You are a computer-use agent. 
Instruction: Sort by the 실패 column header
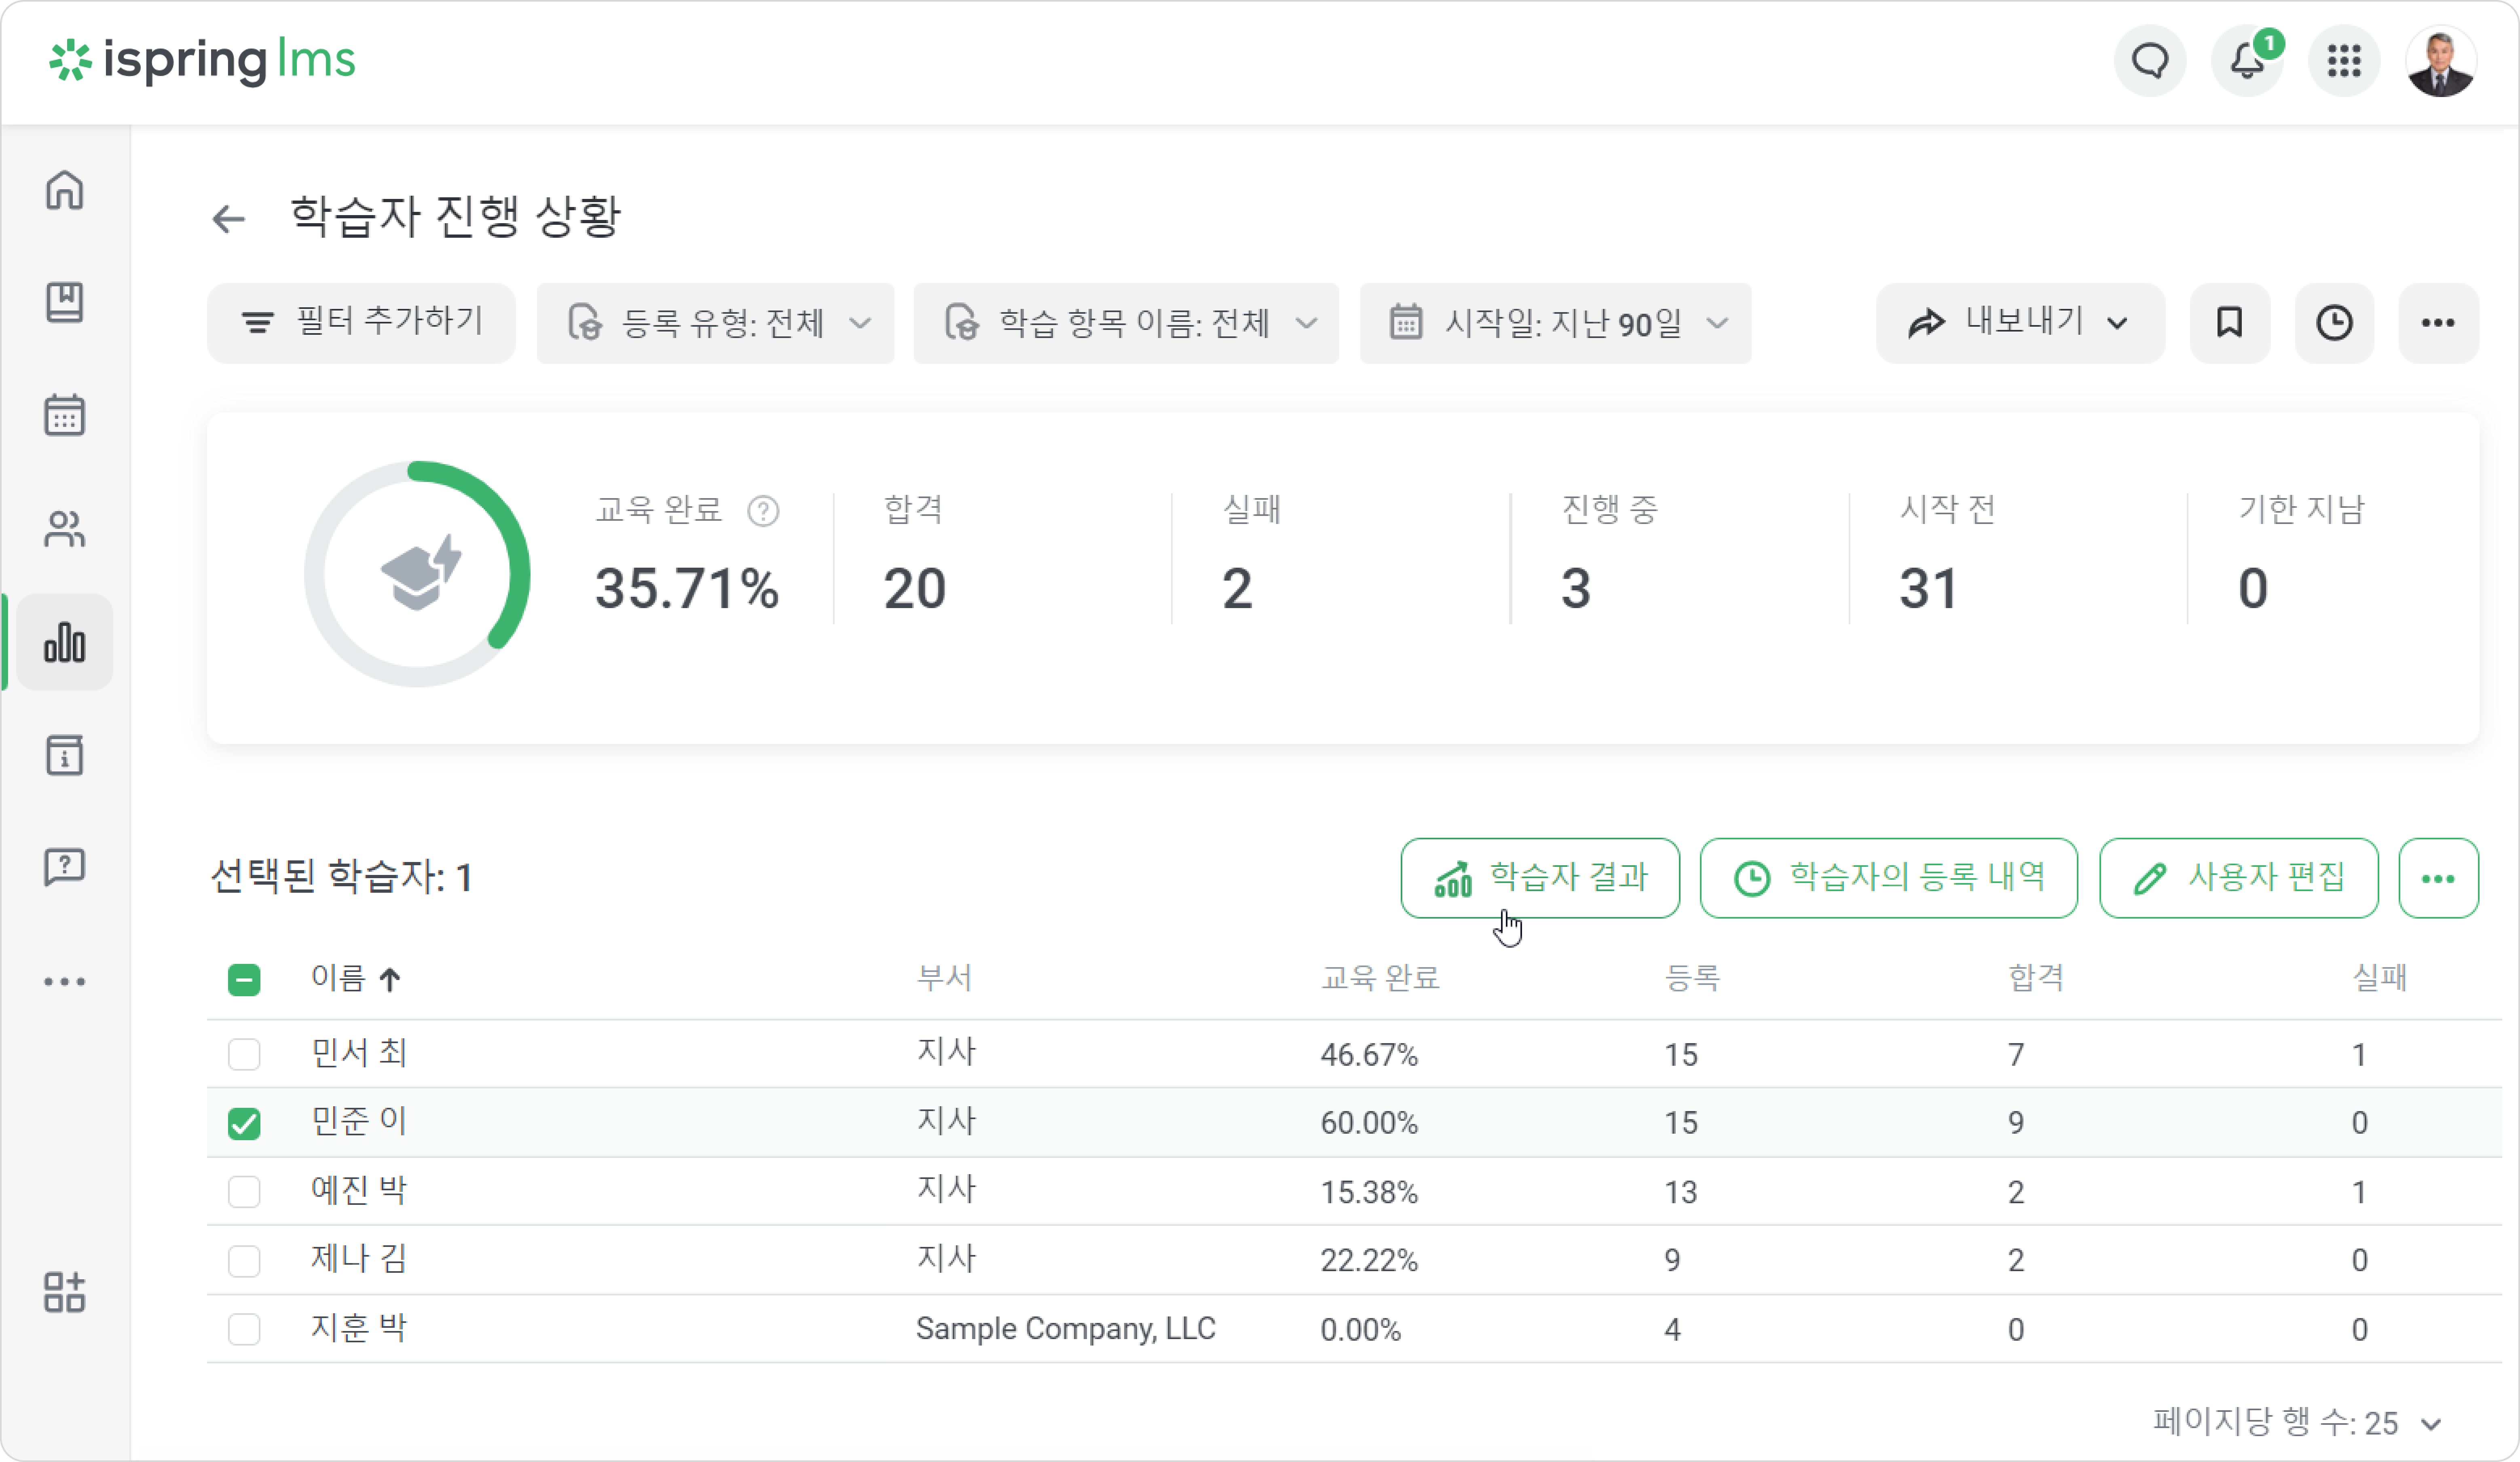2380,978
